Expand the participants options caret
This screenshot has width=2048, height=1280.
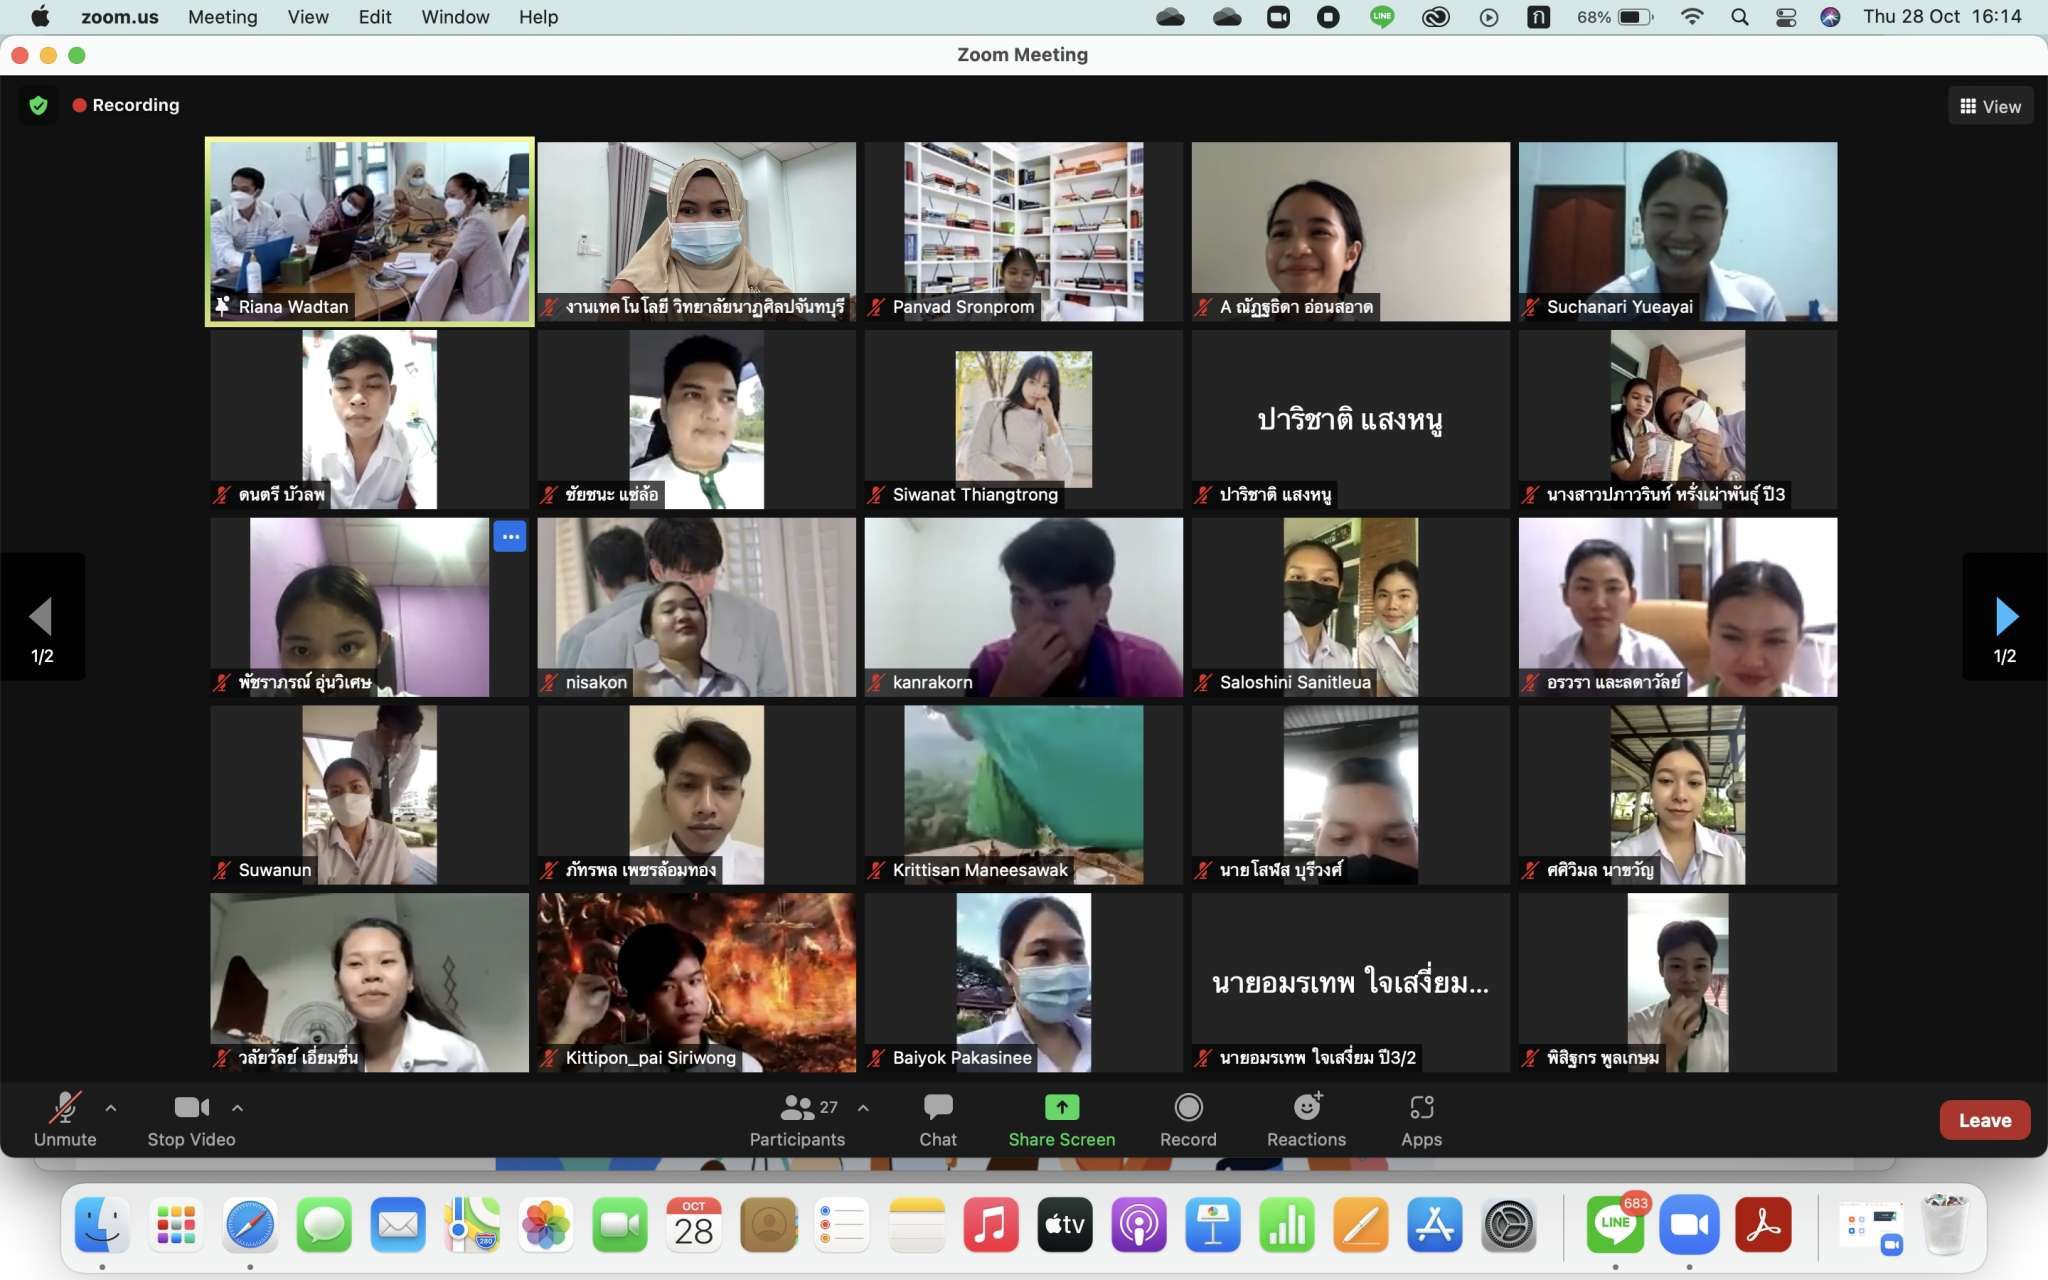(863, 1108)
